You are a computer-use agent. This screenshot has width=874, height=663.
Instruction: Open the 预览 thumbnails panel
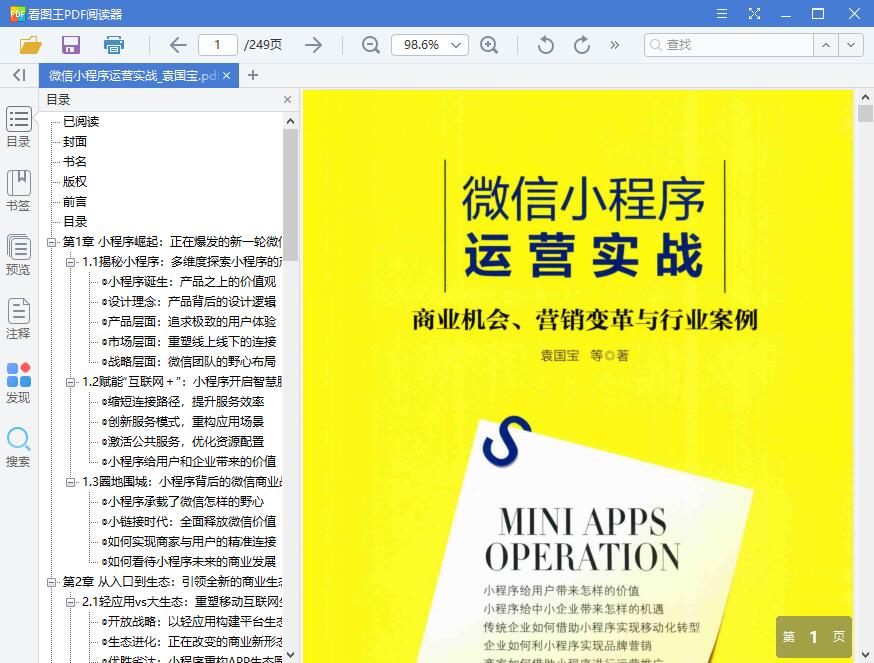pyautogui.click(x=18, y=255)
